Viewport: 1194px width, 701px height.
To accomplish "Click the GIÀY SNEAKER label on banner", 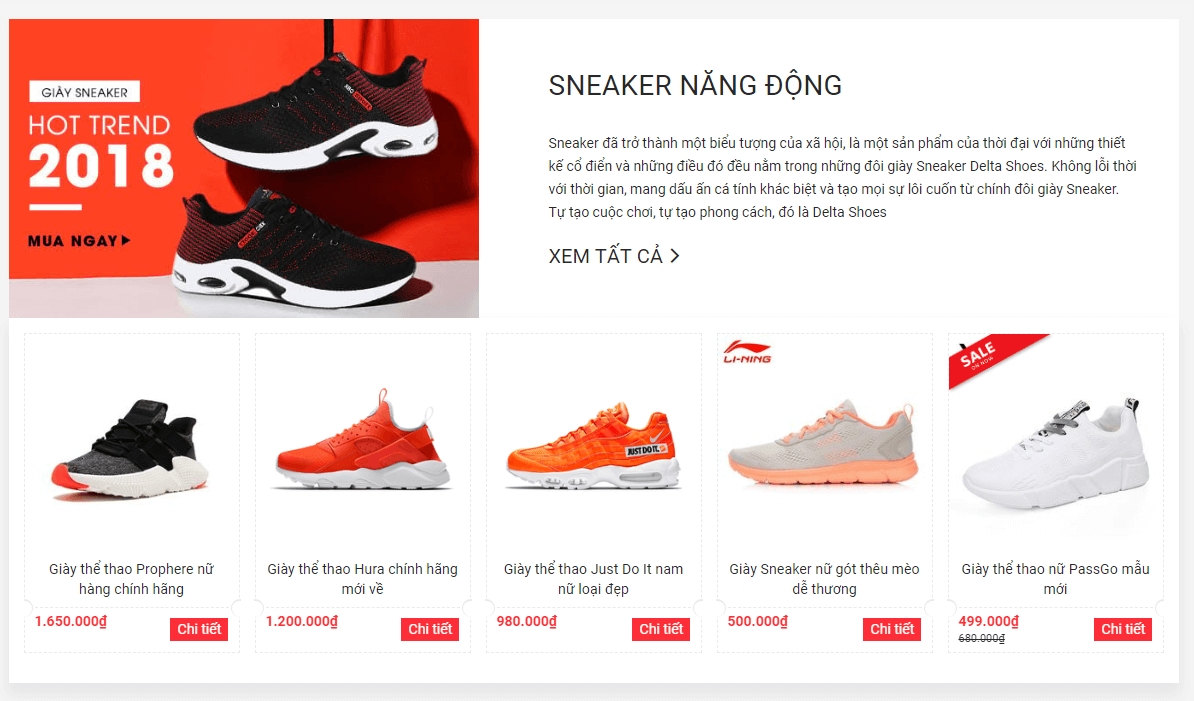I will tap(85, 92).
